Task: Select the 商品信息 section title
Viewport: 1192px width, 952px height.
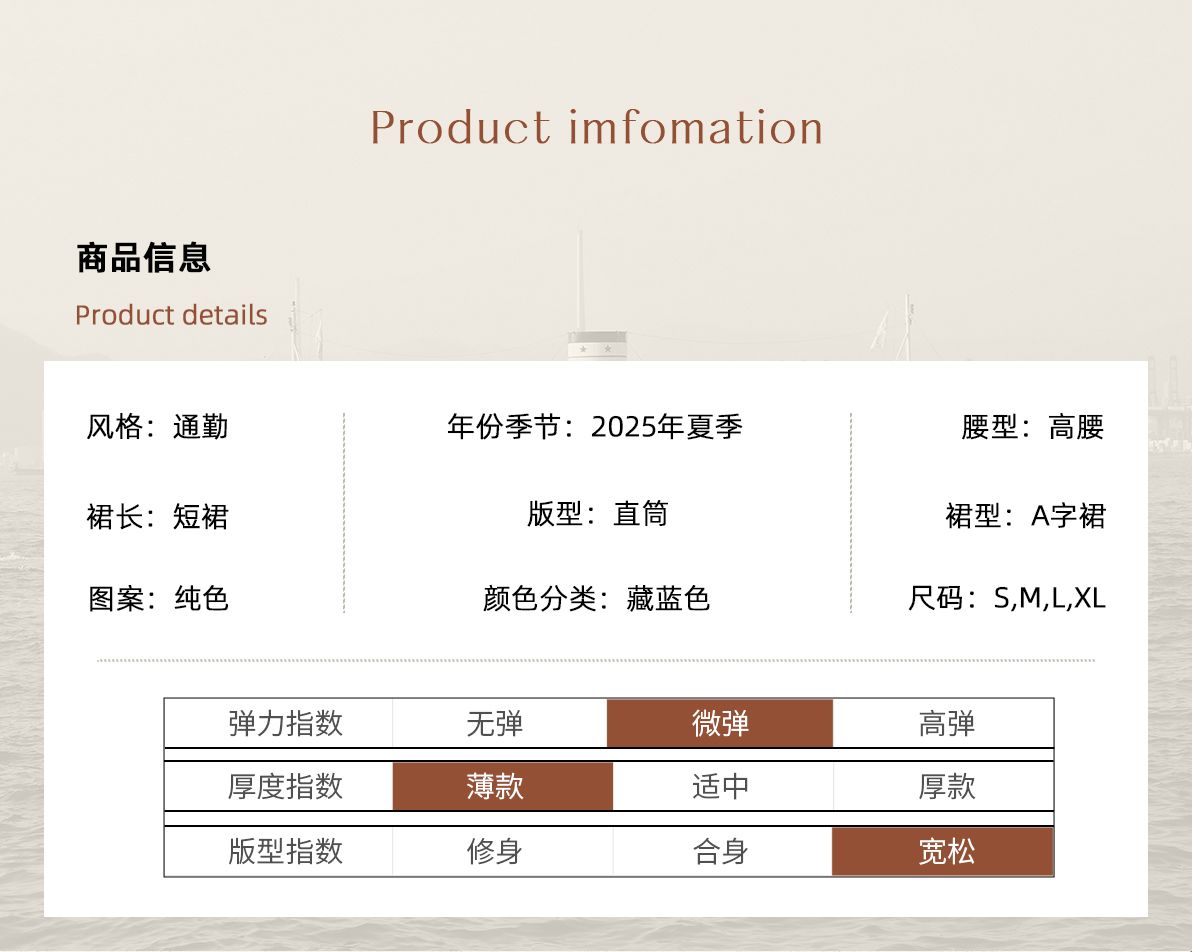Action: tap(144, 258)
